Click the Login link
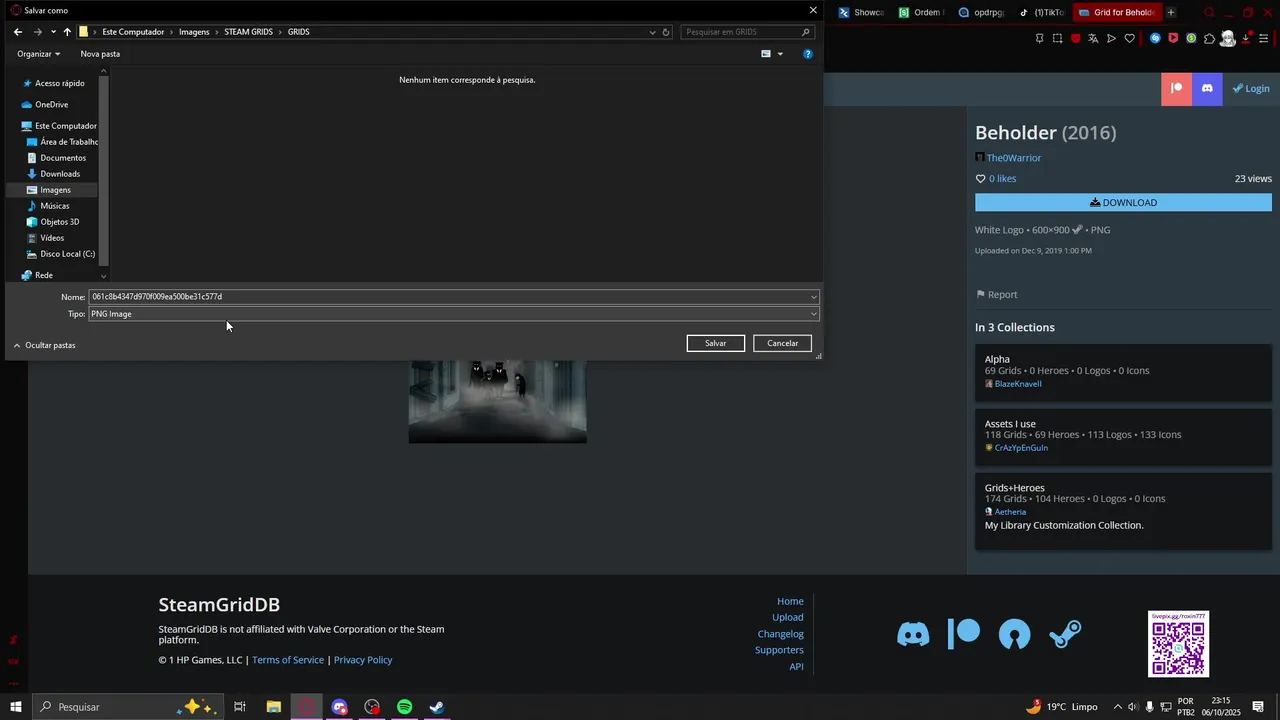Image resolution: width=1280 pixels, height=720 pixels. (1251, 89)
